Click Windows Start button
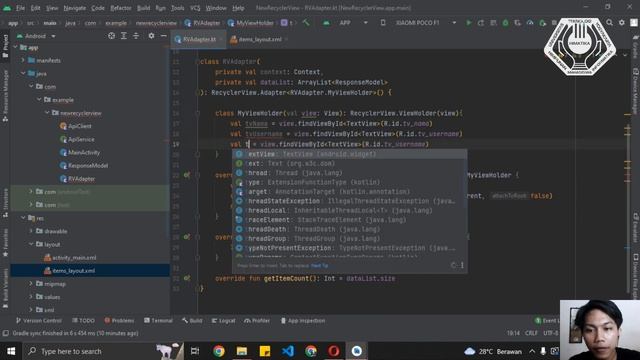640x360 pixels. pos(11,351)
